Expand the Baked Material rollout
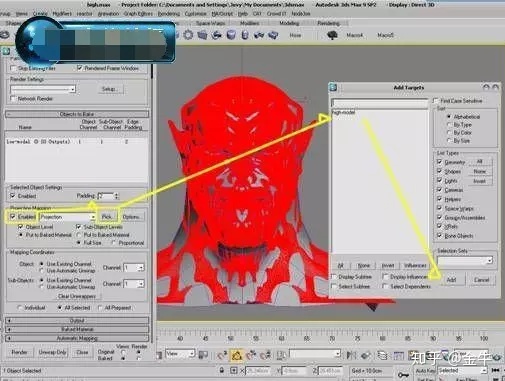Viewport: 505px width, 381px height. click(x=77, y=329)
